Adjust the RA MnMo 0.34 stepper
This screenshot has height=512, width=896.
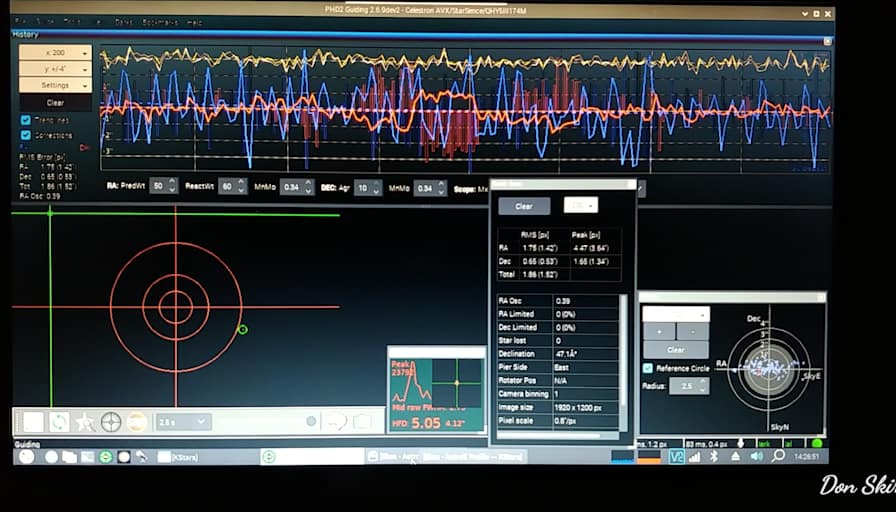point(297,187)
